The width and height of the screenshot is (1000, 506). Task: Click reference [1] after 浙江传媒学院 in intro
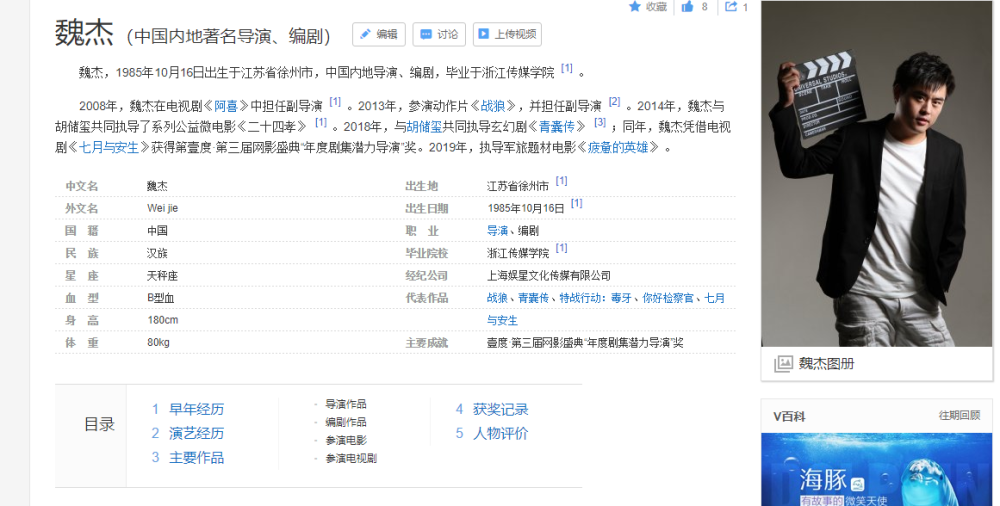coord(566,68)
